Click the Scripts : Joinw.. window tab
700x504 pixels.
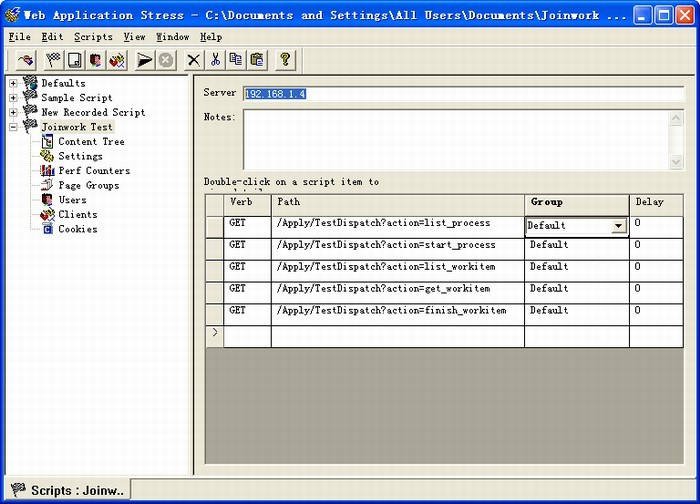(67, 490)
